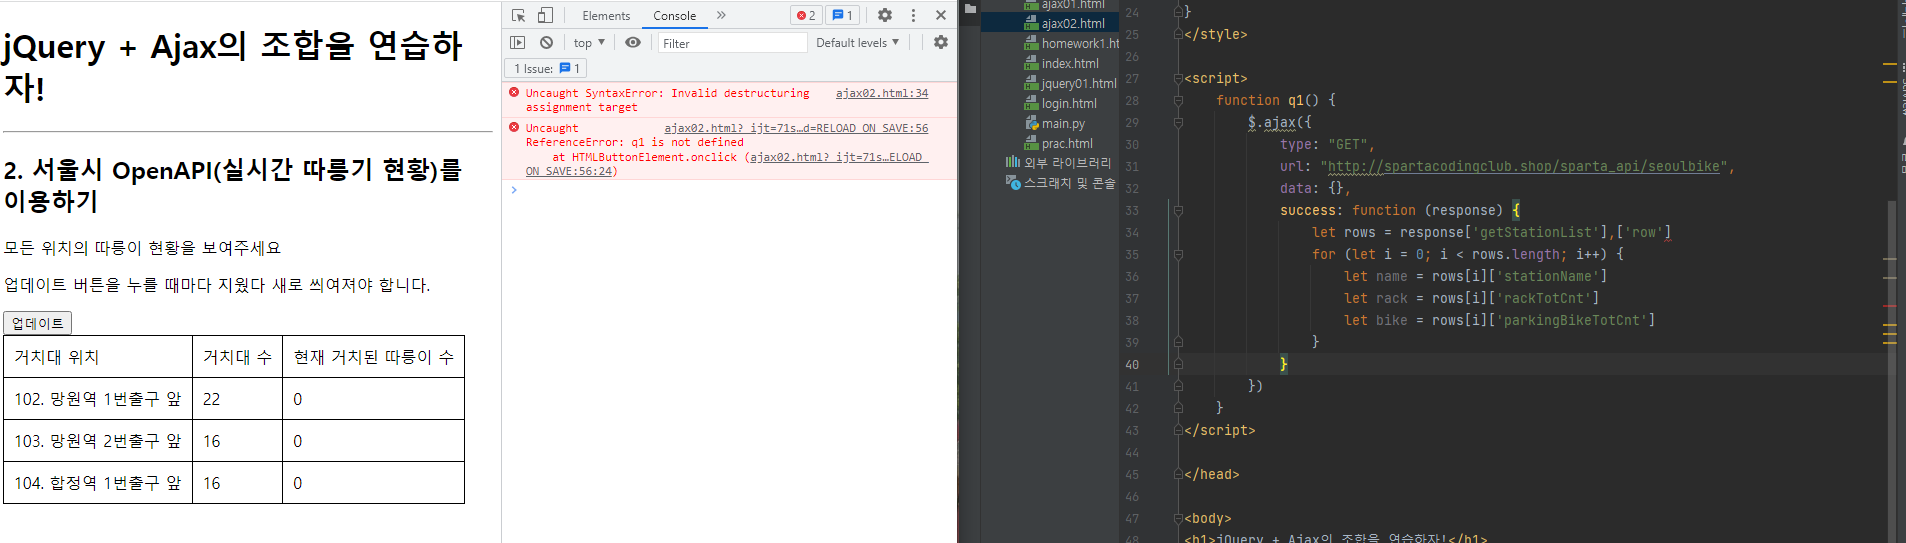
Task: Click the blue issues count badge
Action: click(843, 15)
